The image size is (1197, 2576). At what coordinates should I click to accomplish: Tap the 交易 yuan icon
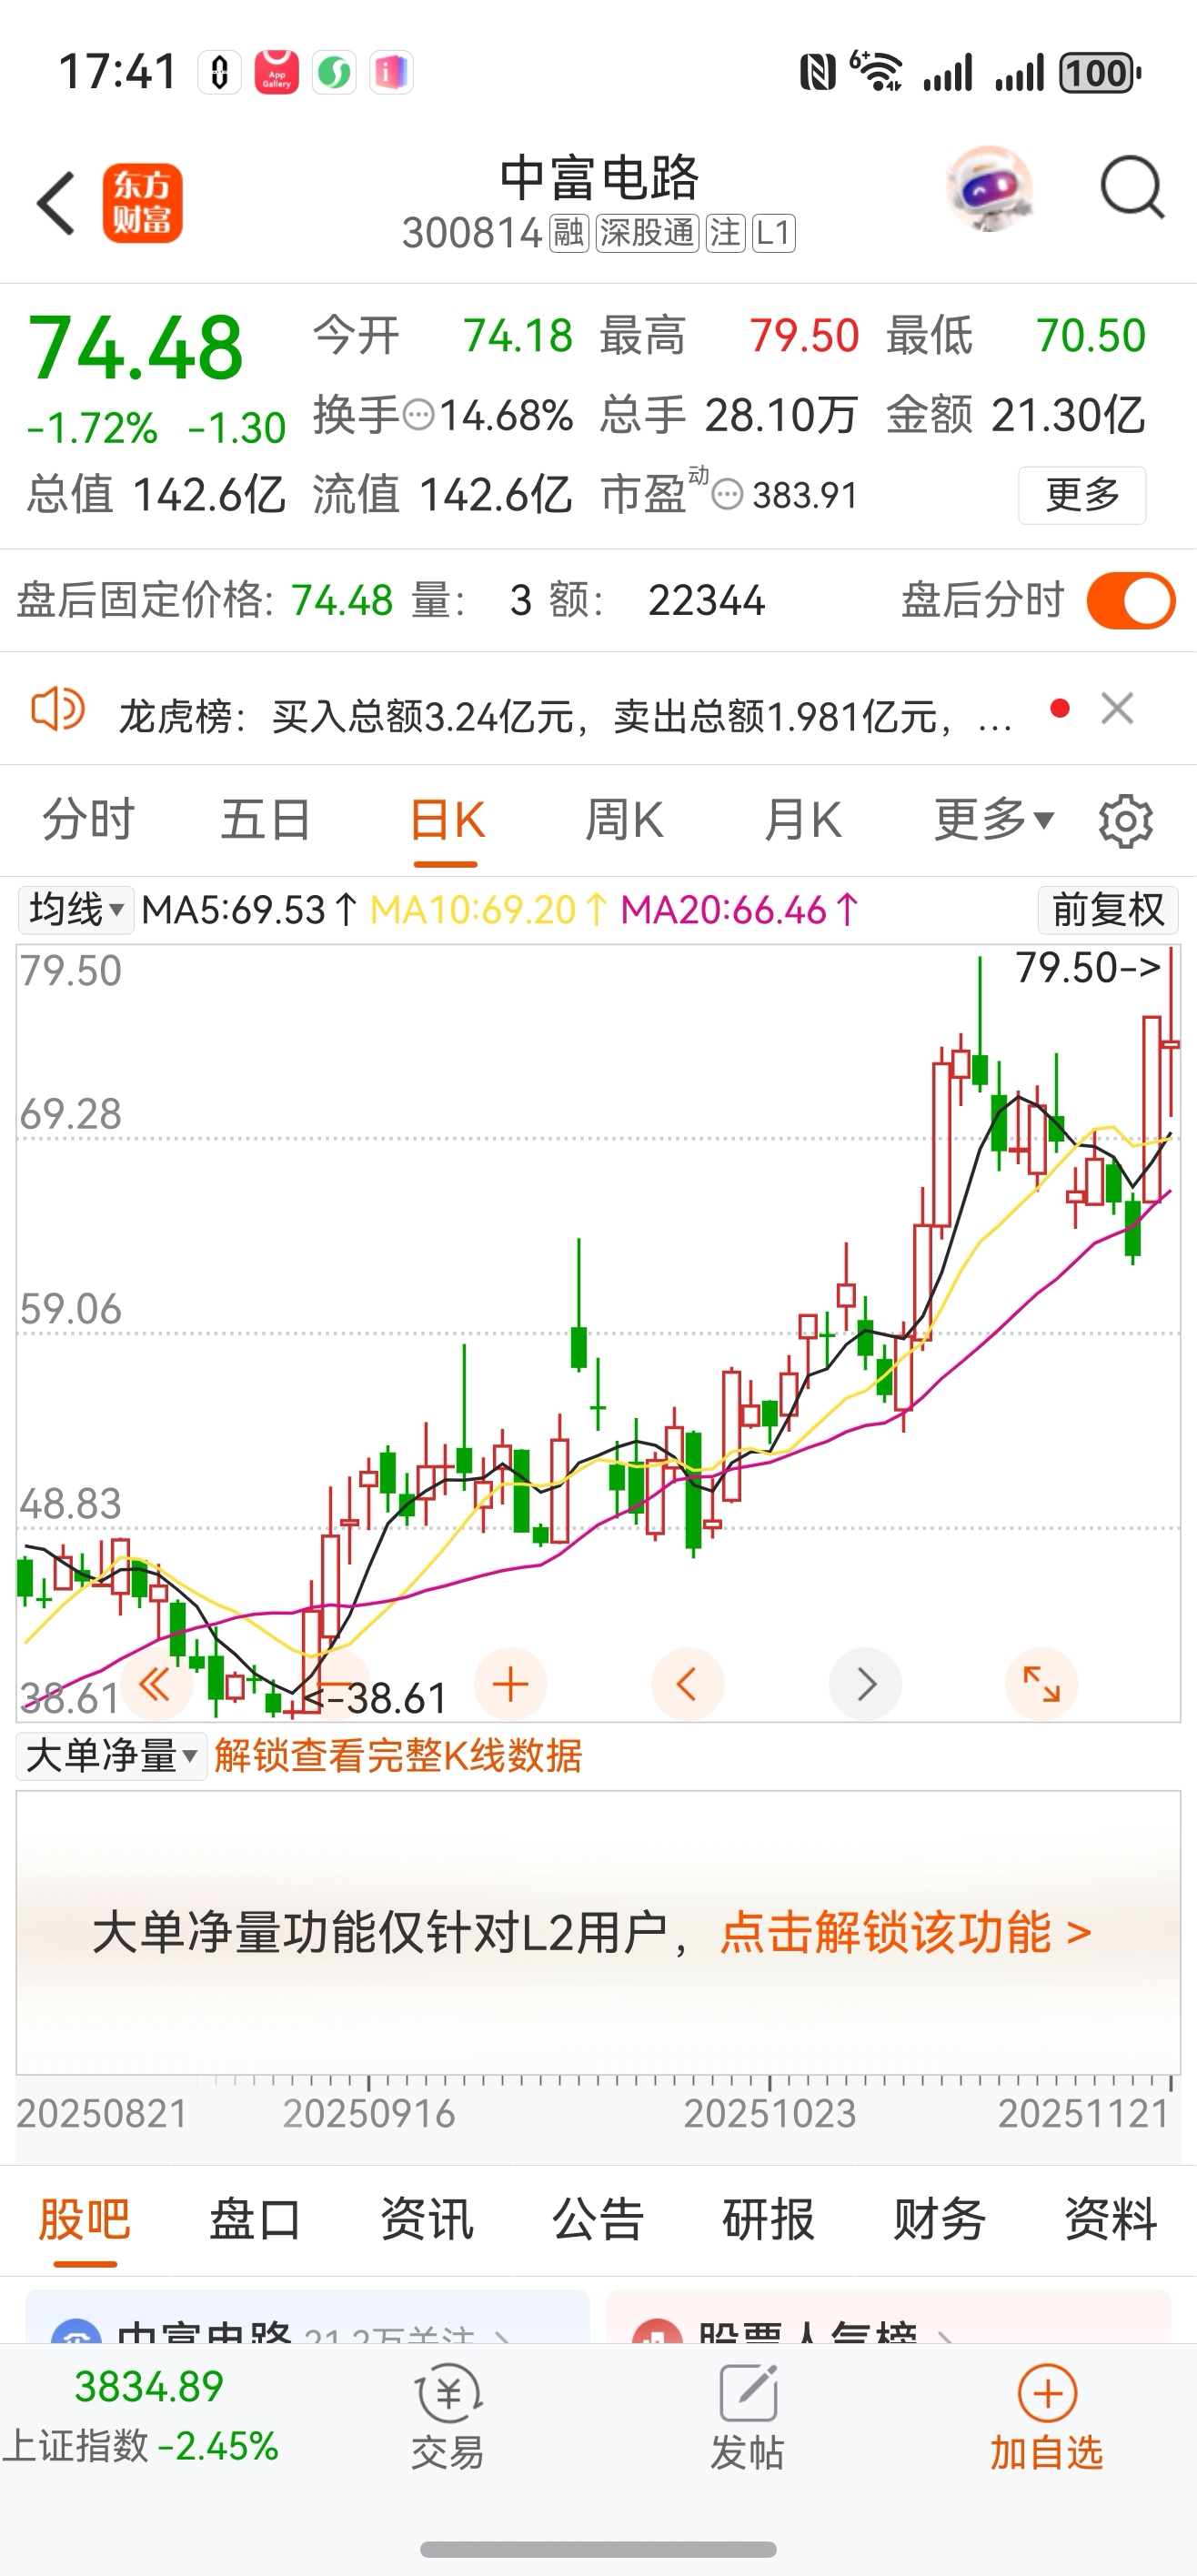[x=448, y=2393]
